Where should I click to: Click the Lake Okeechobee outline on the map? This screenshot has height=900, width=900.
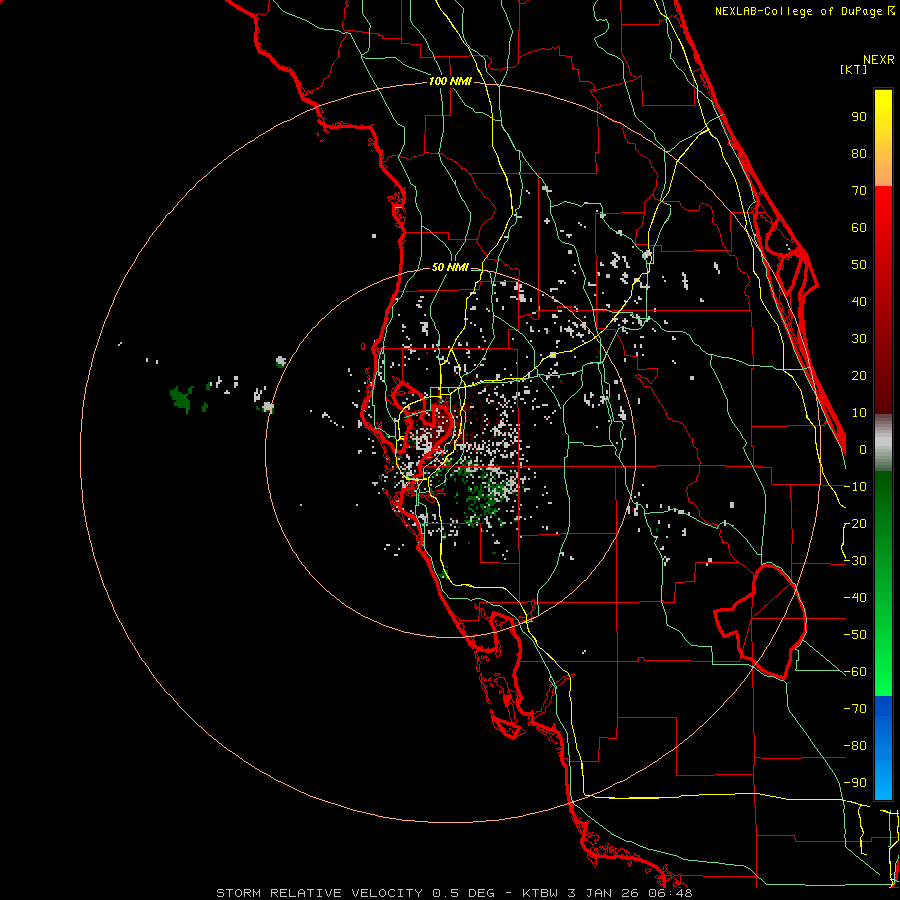click(x=762, y=622)
